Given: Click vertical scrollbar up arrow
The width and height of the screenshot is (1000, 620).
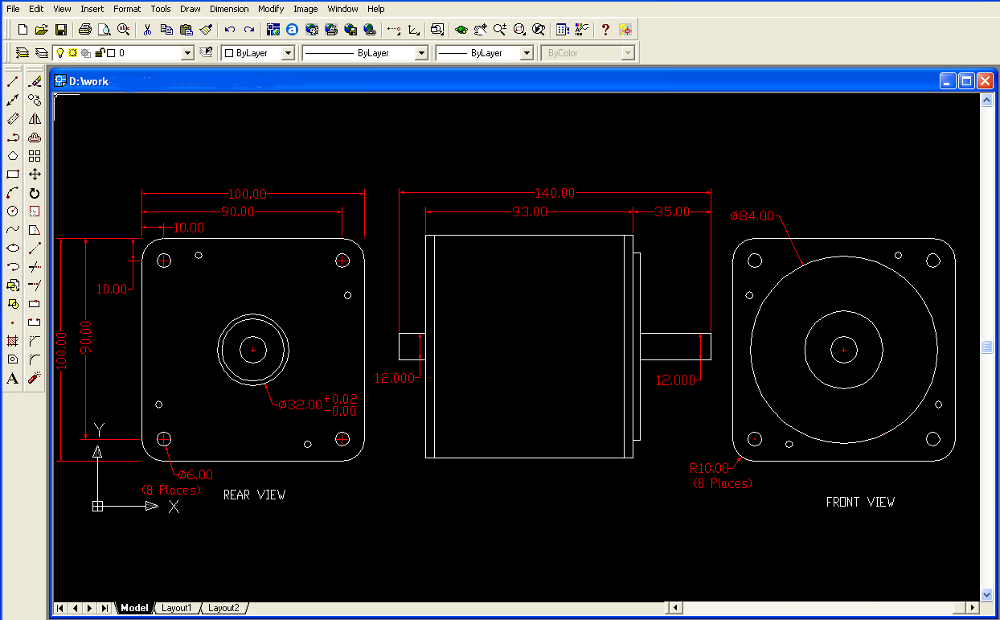Looking at the screenshot, I should click(x=987, y=100).
